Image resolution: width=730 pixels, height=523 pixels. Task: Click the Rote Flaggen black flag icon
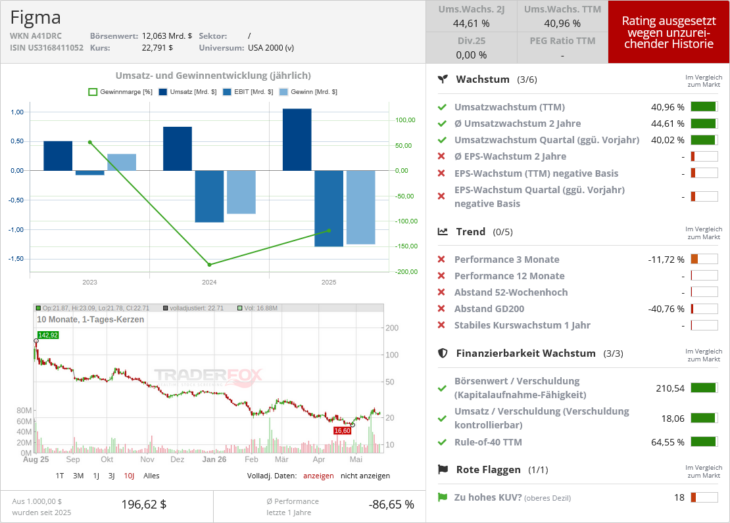442,469
